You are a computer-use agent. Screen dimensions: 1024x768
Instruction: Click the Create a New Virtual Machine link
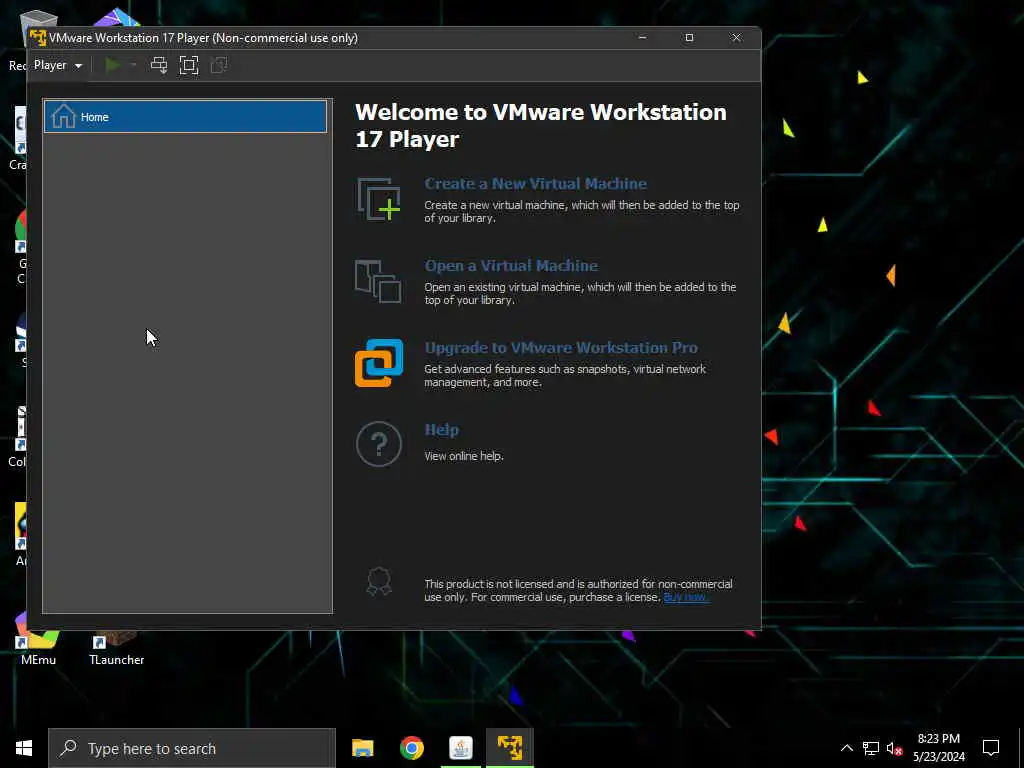[x=536, y=184]
